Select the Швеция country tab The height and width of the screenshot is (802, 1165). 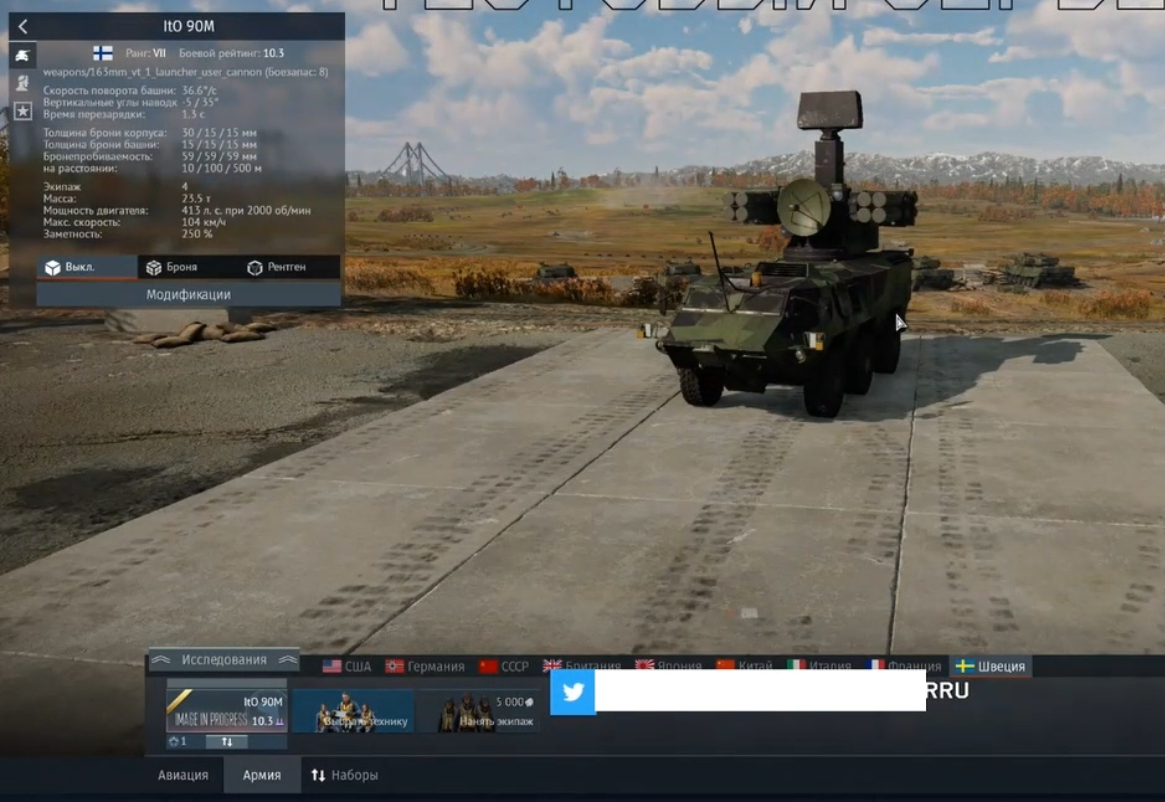click(x=991, y=666)
